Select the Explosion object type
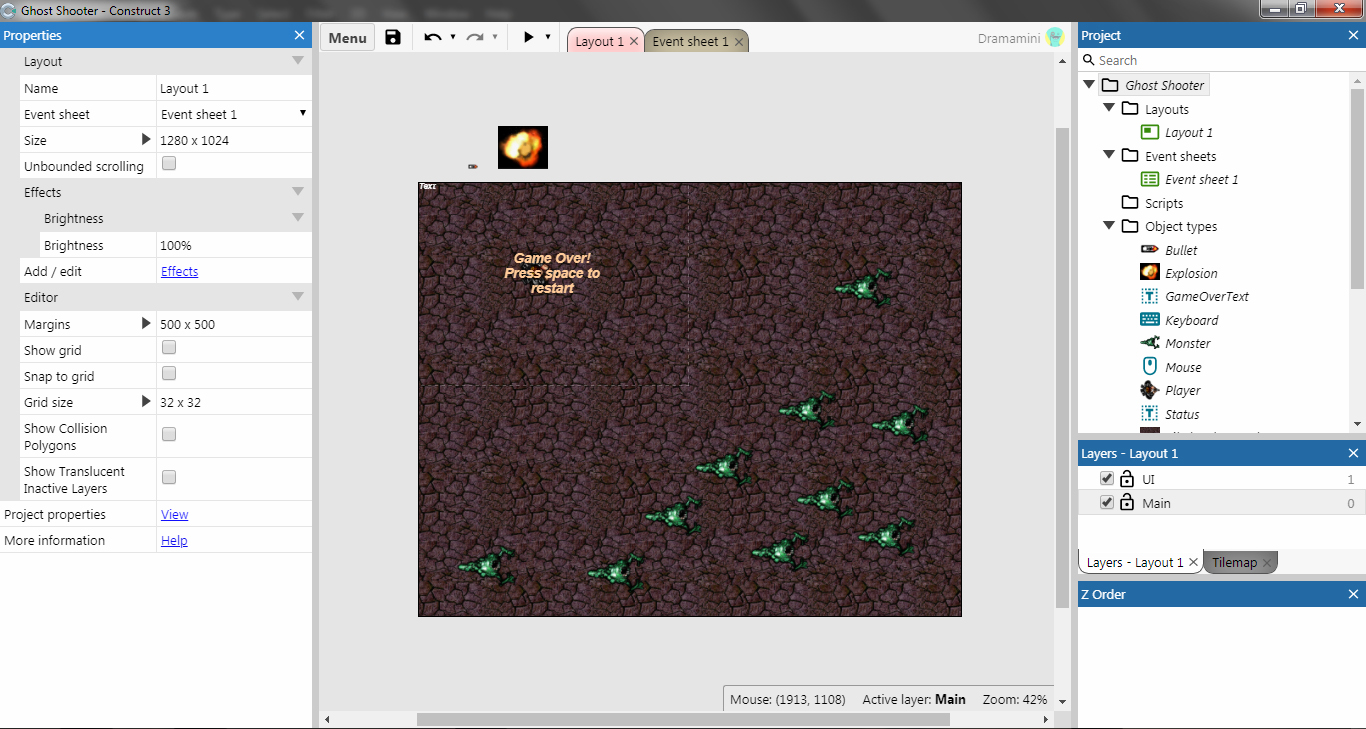Screen dimensions: 1366x729 [x=1191, y=273]
